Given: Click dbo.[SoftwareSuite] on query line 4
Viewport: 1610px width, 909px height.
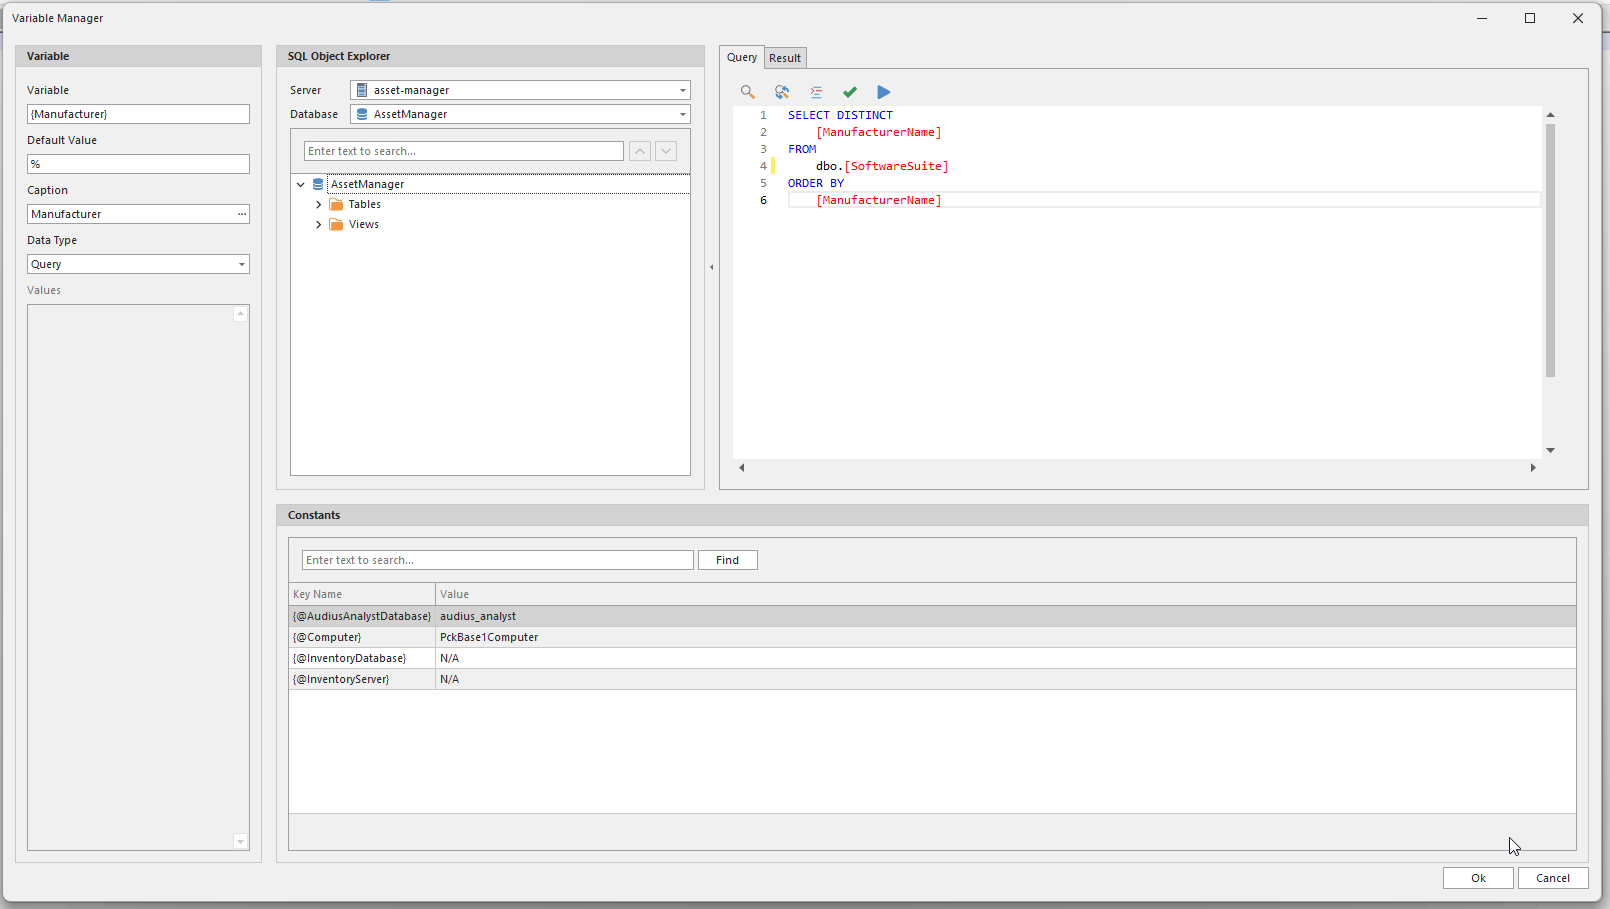Looking at the screenshot, I should 882,166.
